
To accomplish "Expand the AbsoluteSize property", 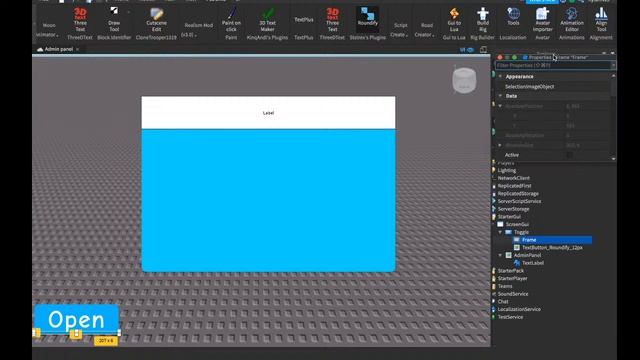I will tap(500, 145).
